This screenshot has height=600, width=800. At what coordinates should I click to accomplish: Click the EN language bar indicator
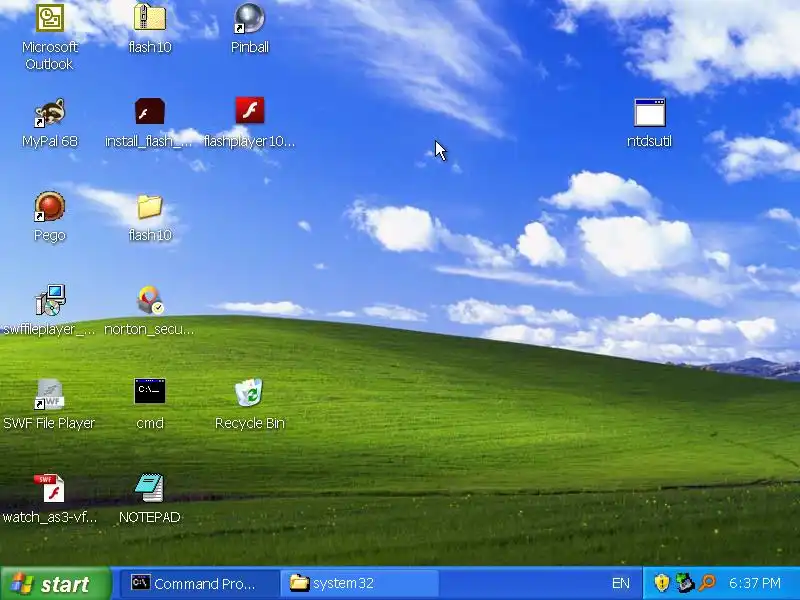coord(621,584)
